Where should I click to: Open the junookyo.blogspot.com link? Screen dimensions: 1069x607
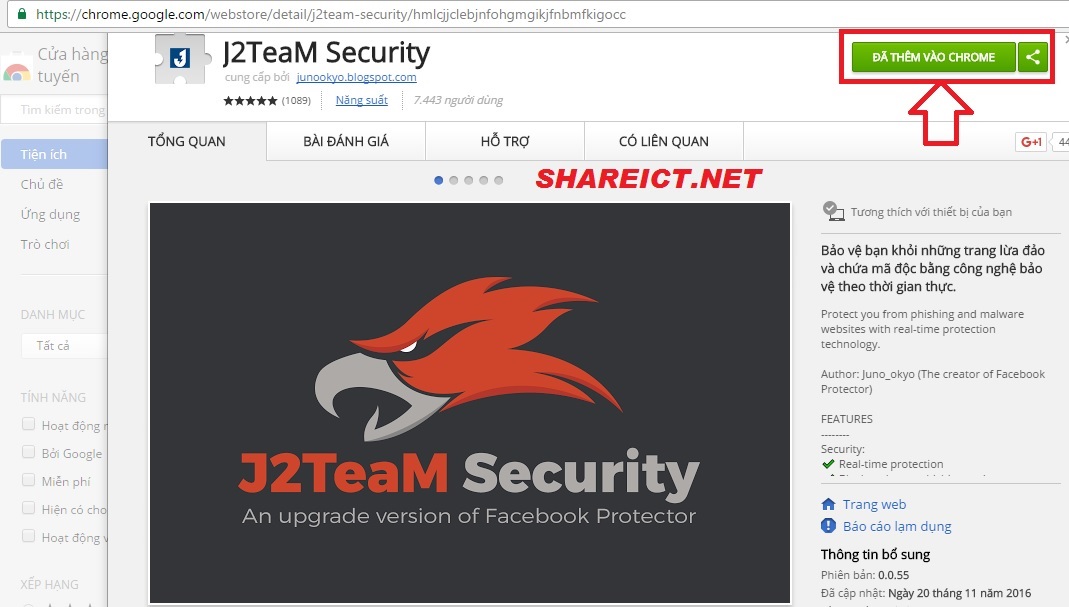tap(357, 77)
